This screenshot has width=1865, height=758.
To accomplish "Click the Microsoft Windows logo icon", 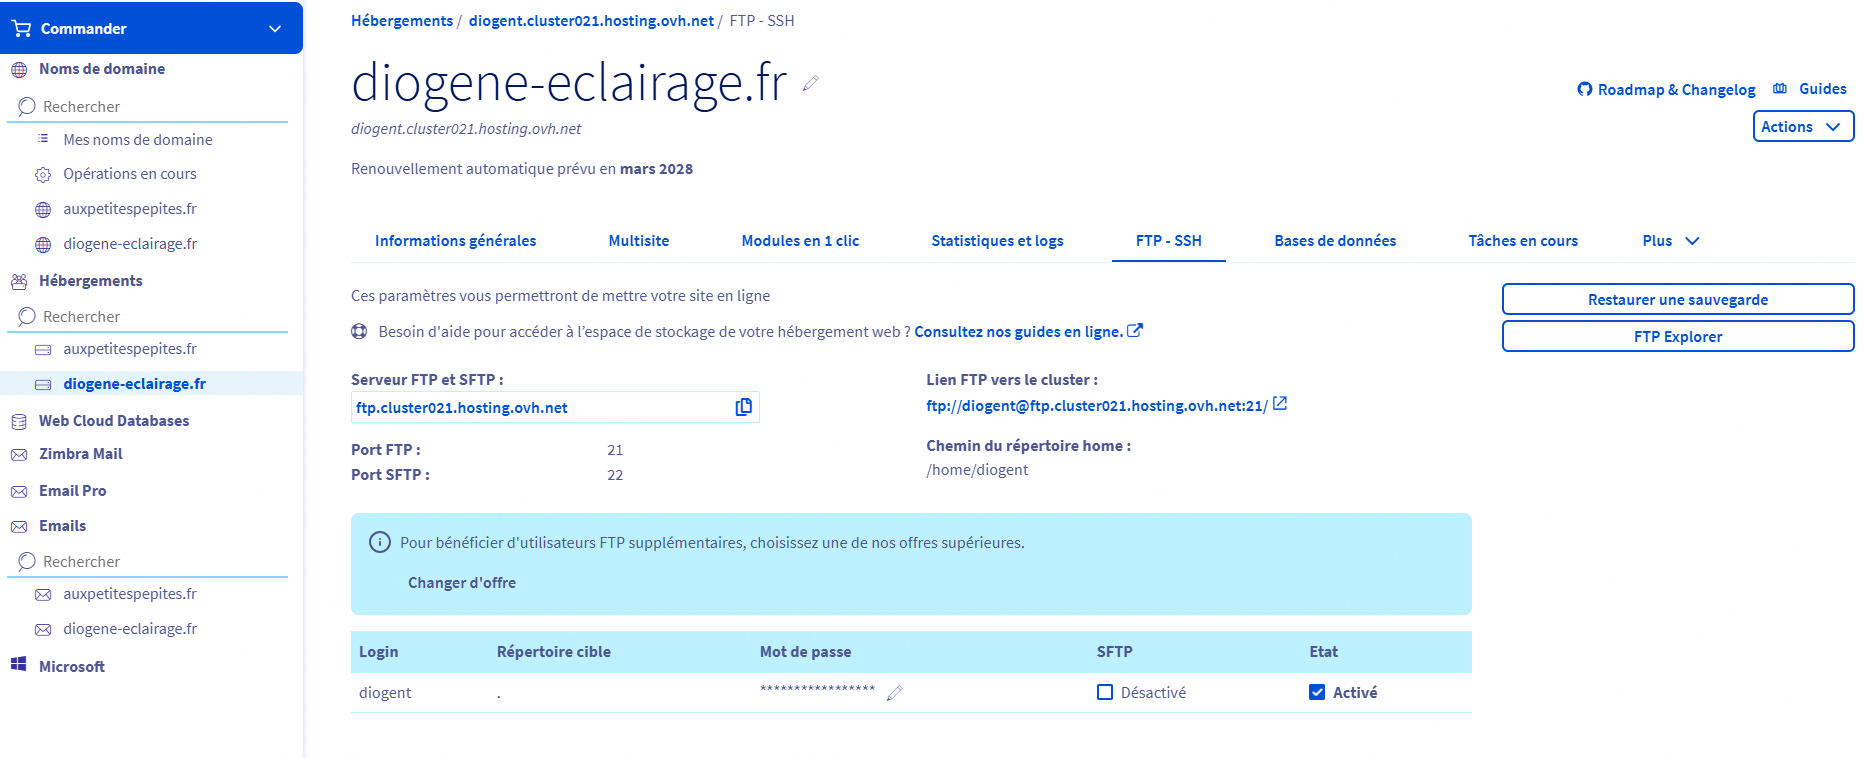I will click(x=18, y=665).
